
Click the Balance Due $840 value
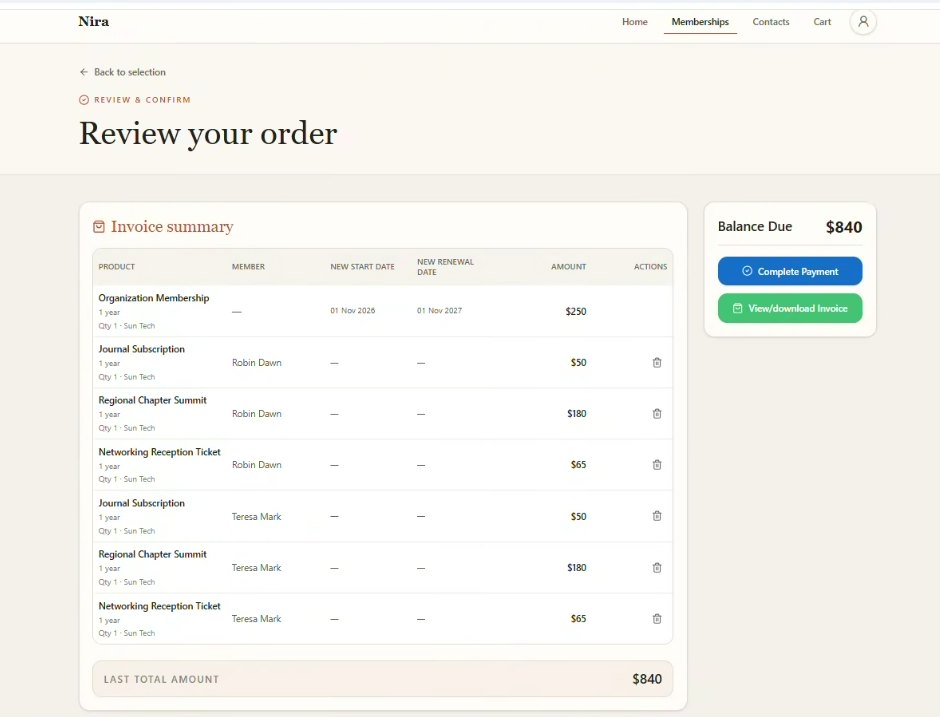(x=844, y=227)
